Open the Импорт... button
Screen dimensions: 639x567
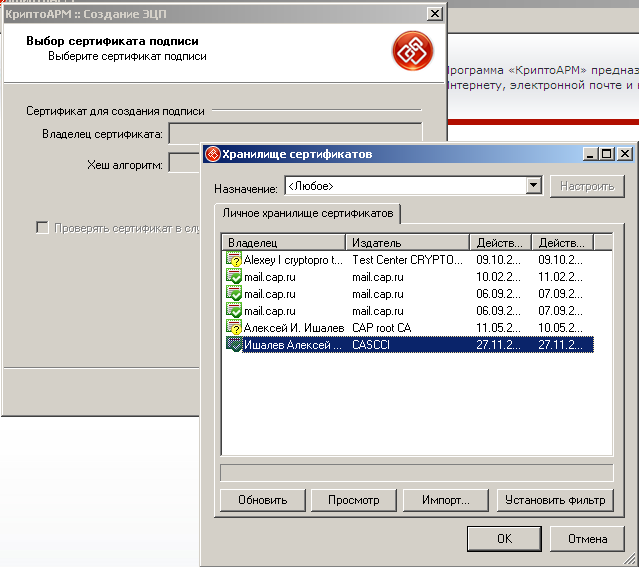tap(445, 500)
